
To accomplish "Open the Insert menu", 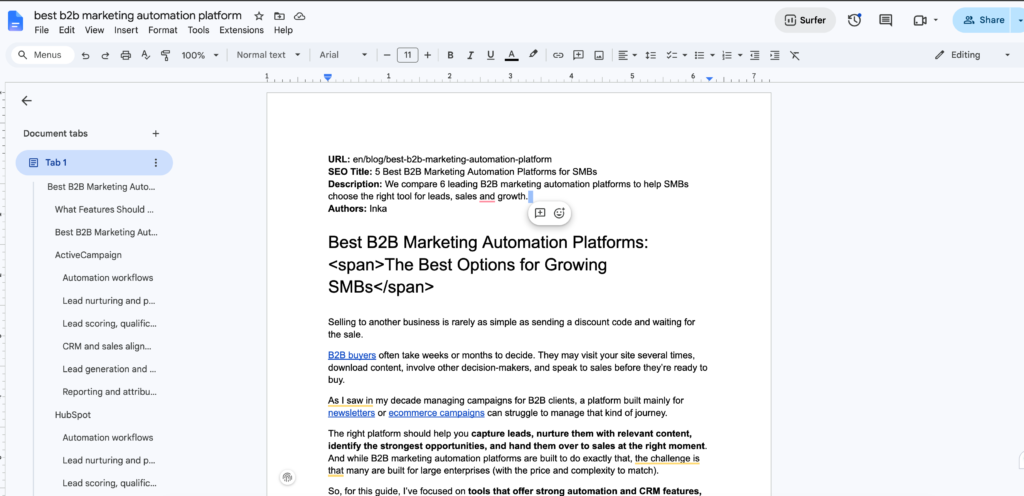I will pyautogui.click(x=126, y=30).
